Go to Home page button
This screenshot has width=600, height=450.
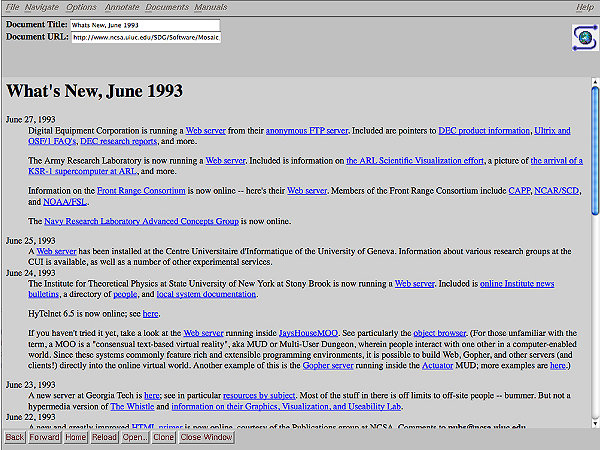pyautogui.click(x=76, y=437)
